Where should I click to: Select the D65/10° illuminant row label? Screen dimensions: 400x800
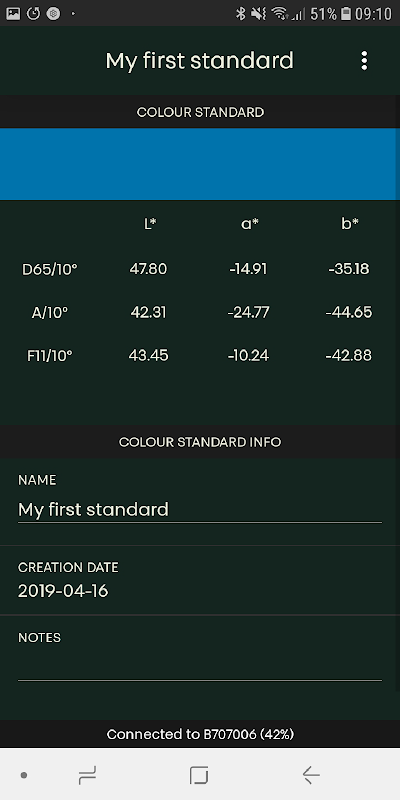(x=49, y=269)
